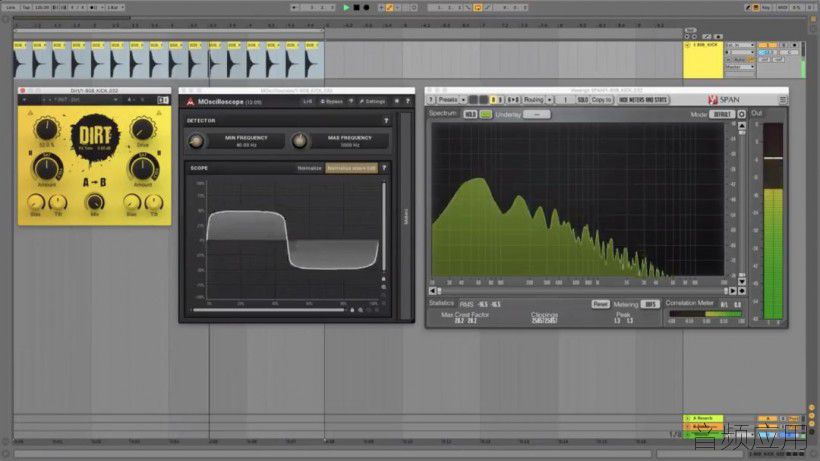820x461 pixels.
Task: Open the SPAN Presets menu
Action: (x=448, y=99)
